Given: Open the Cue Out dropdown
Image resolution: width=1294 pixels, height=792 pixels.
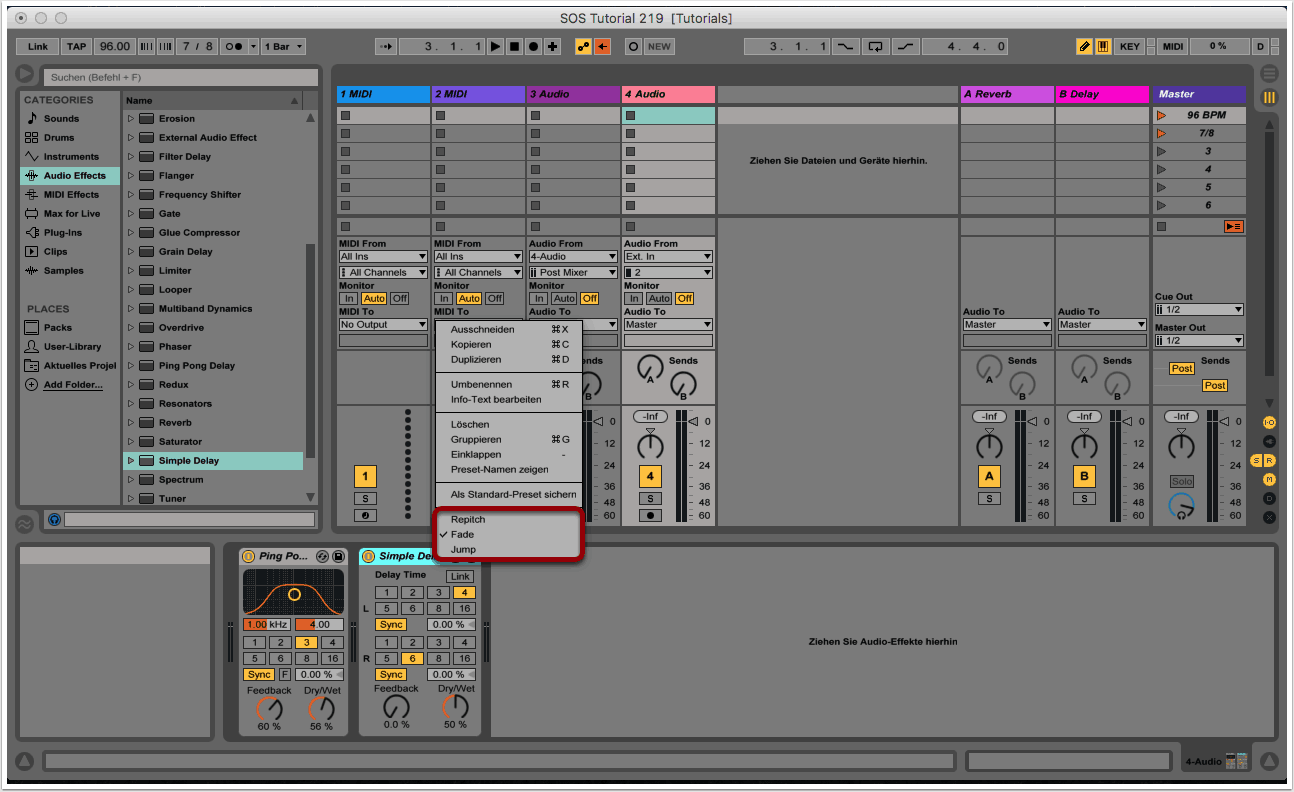Looking at the screenshot, I should (x=1198, y=310).
